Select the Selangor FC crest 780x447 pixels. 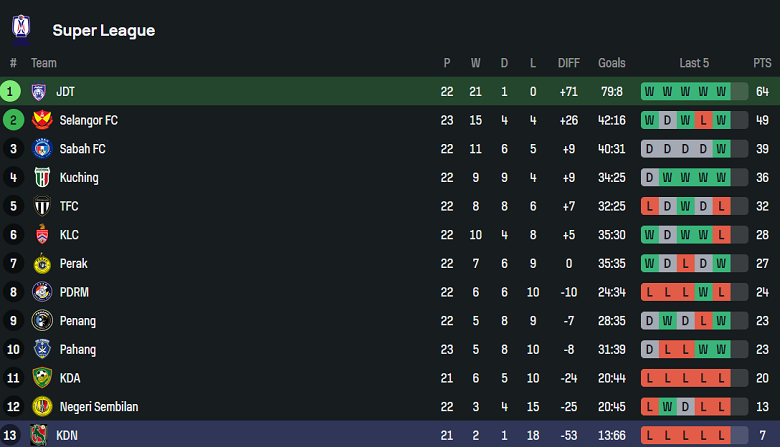pos(42,120)
